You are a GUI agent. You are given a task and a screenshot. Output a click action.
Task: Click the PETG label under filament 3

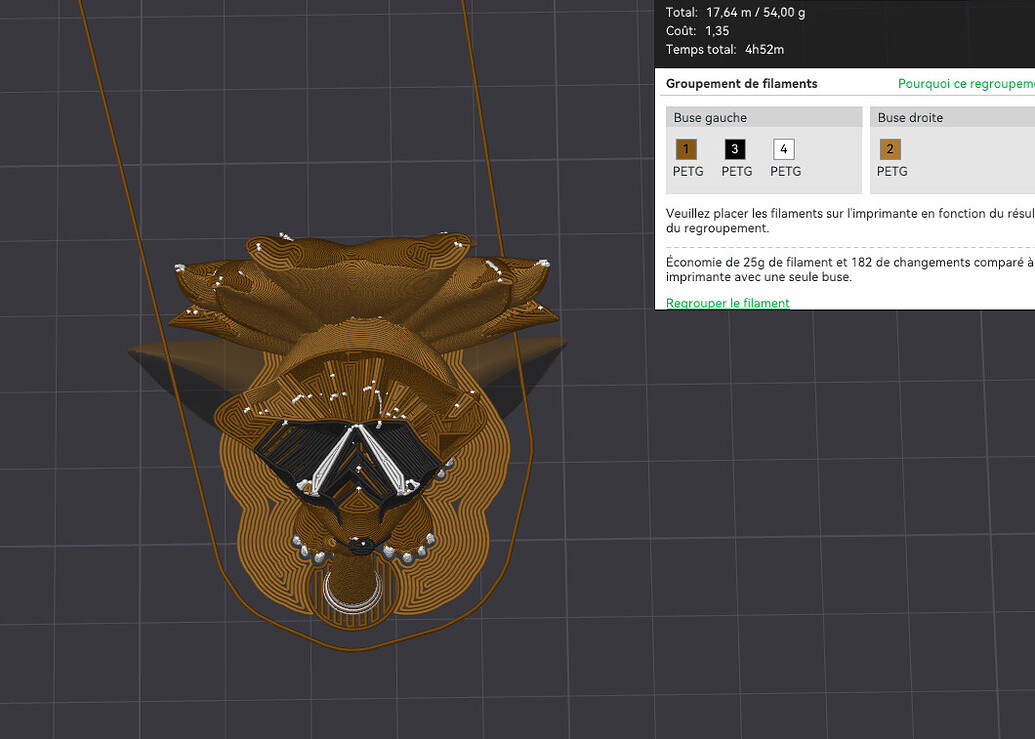point(737,172)
